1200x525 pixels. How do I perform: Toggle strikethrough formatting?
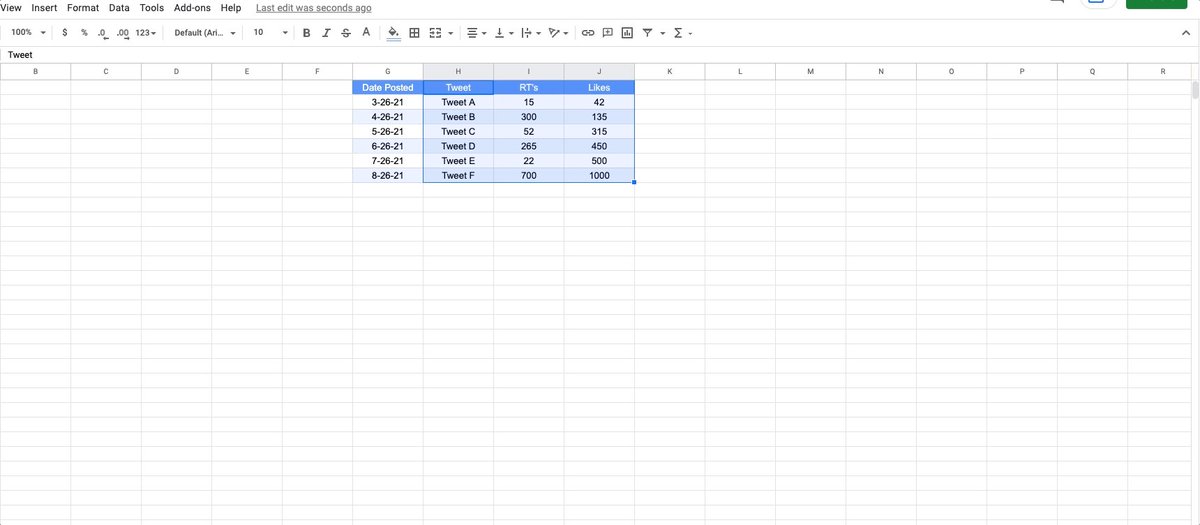346,33
